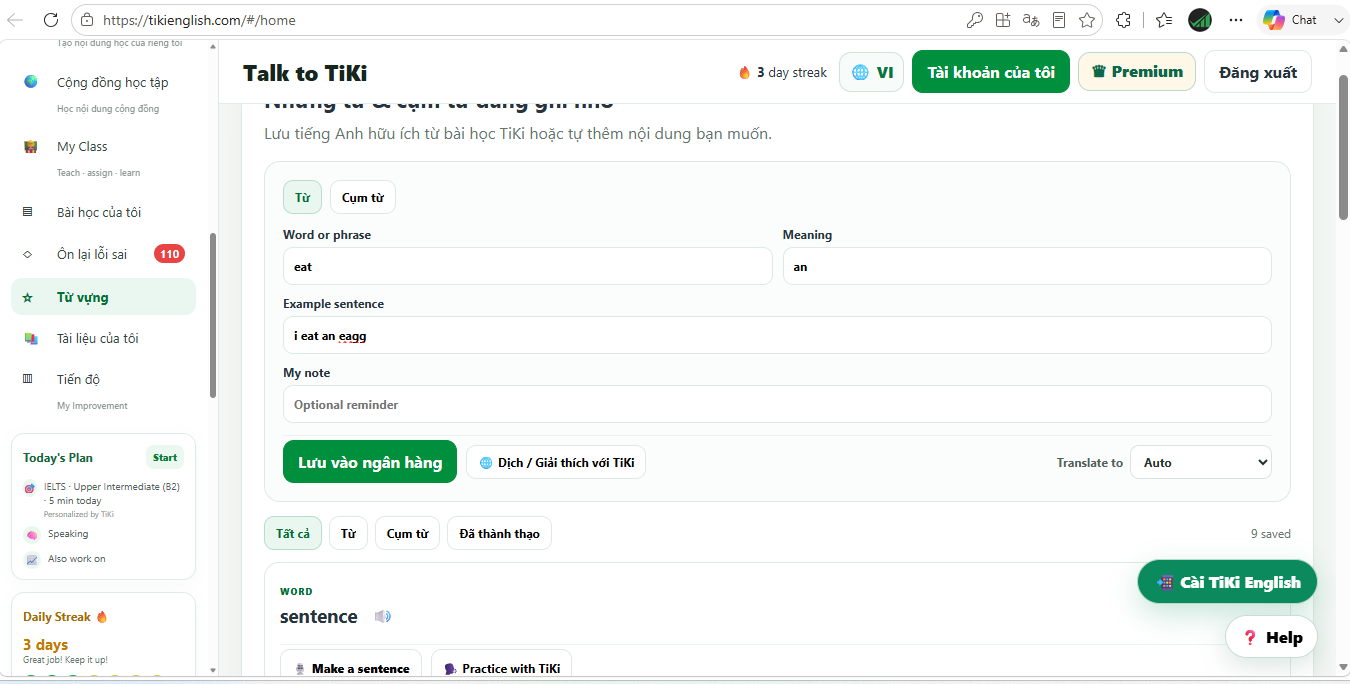Select the Cụm từ entry type toggle

(x=363, y=197)
